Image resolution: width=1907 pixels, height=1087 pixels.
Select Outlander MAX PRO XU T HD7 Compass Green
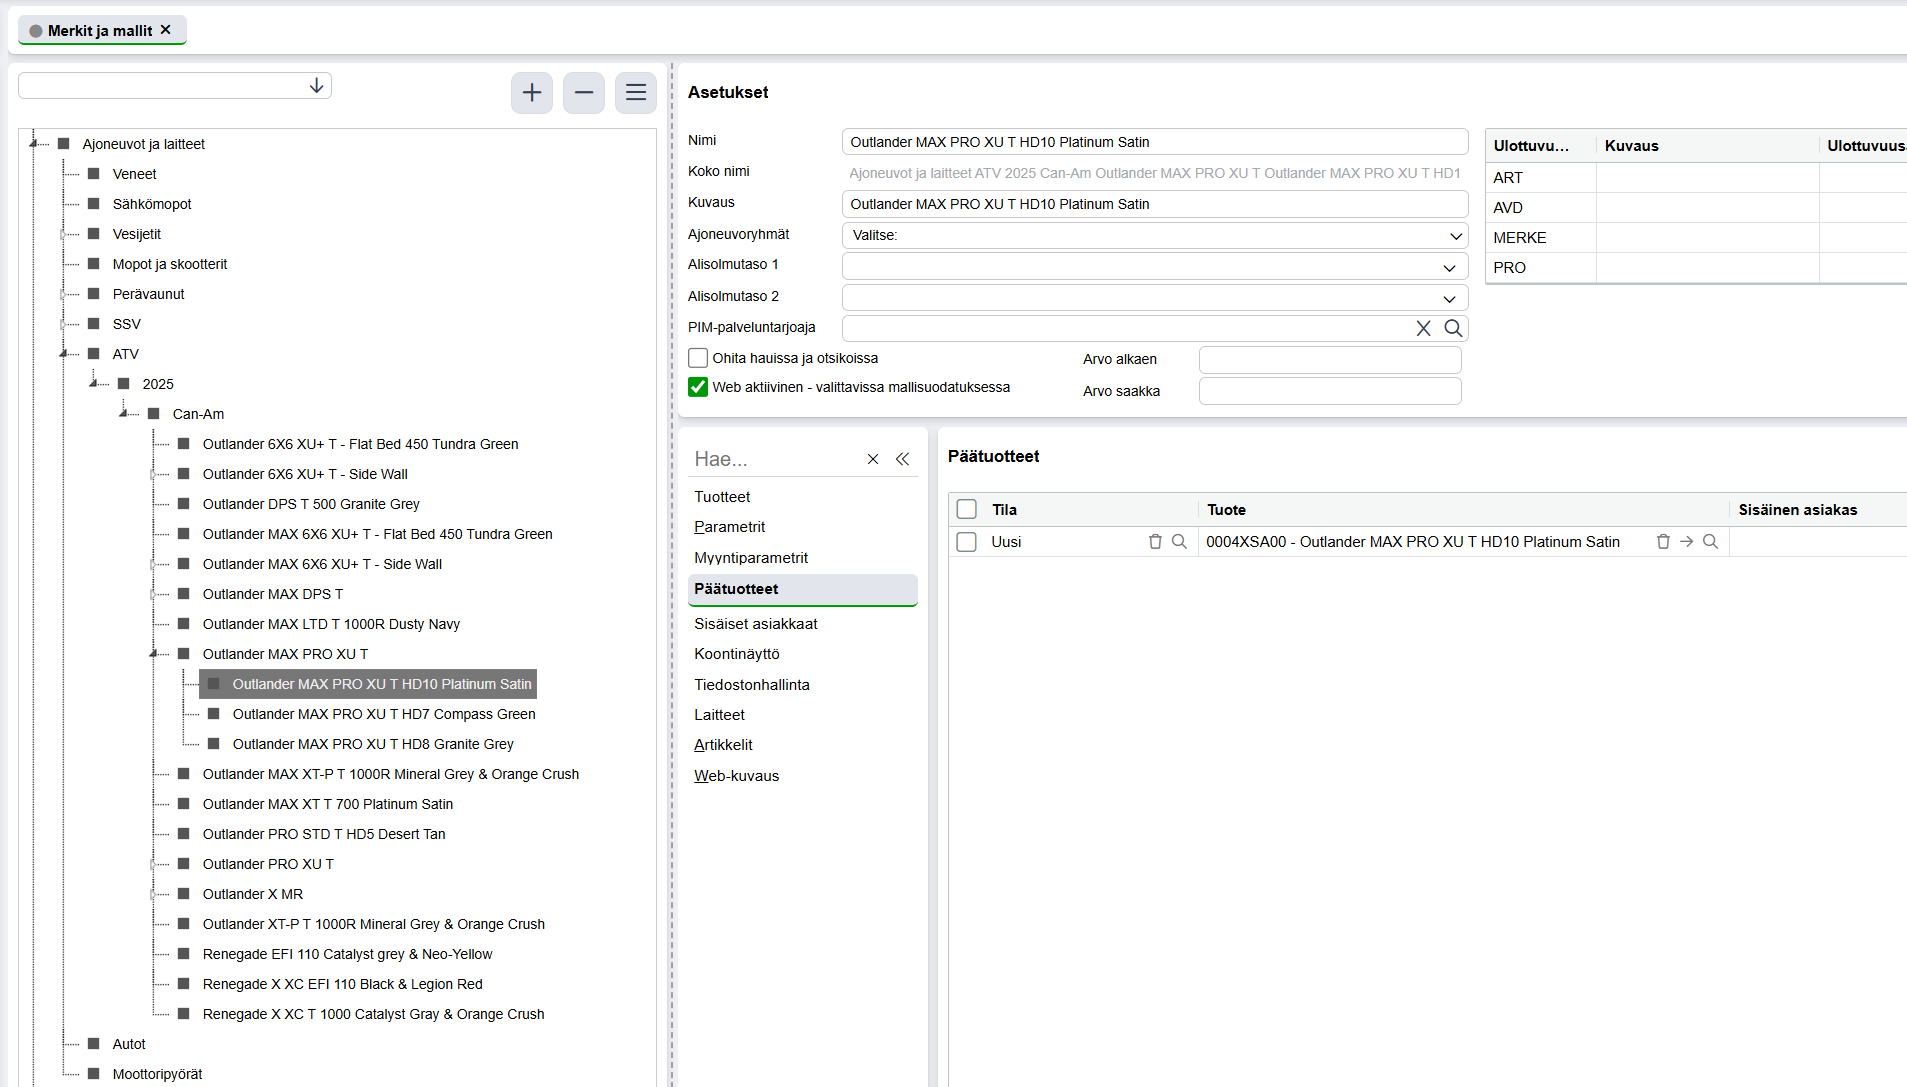(x=384, y=714)
